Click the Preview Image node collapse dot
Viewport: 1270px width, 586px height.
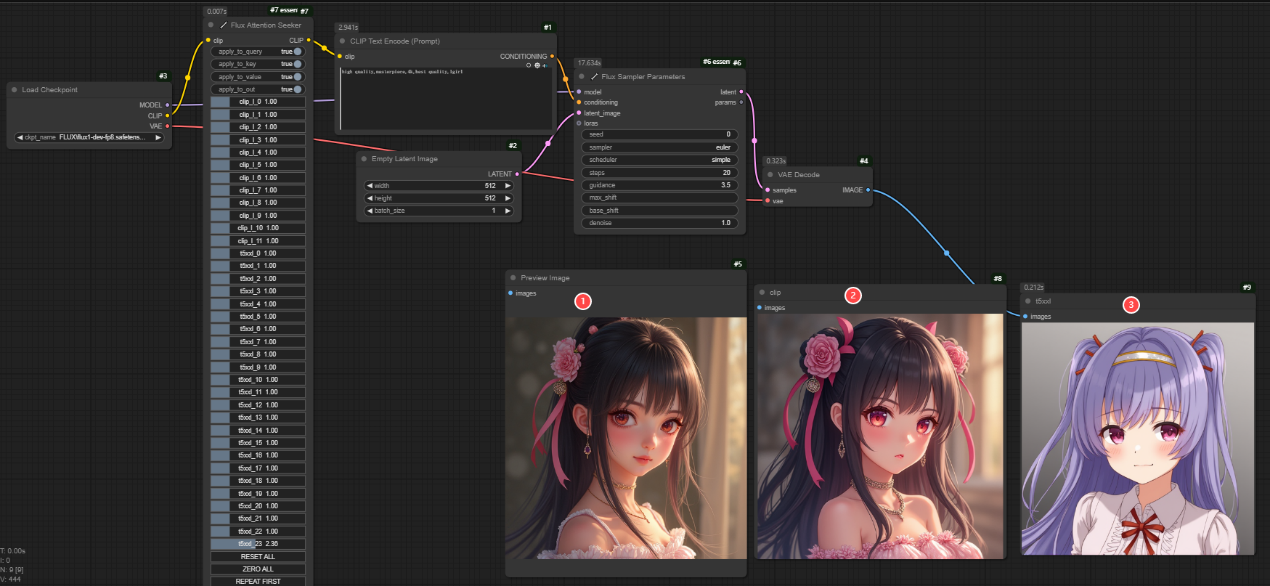(x=513, y=278)
